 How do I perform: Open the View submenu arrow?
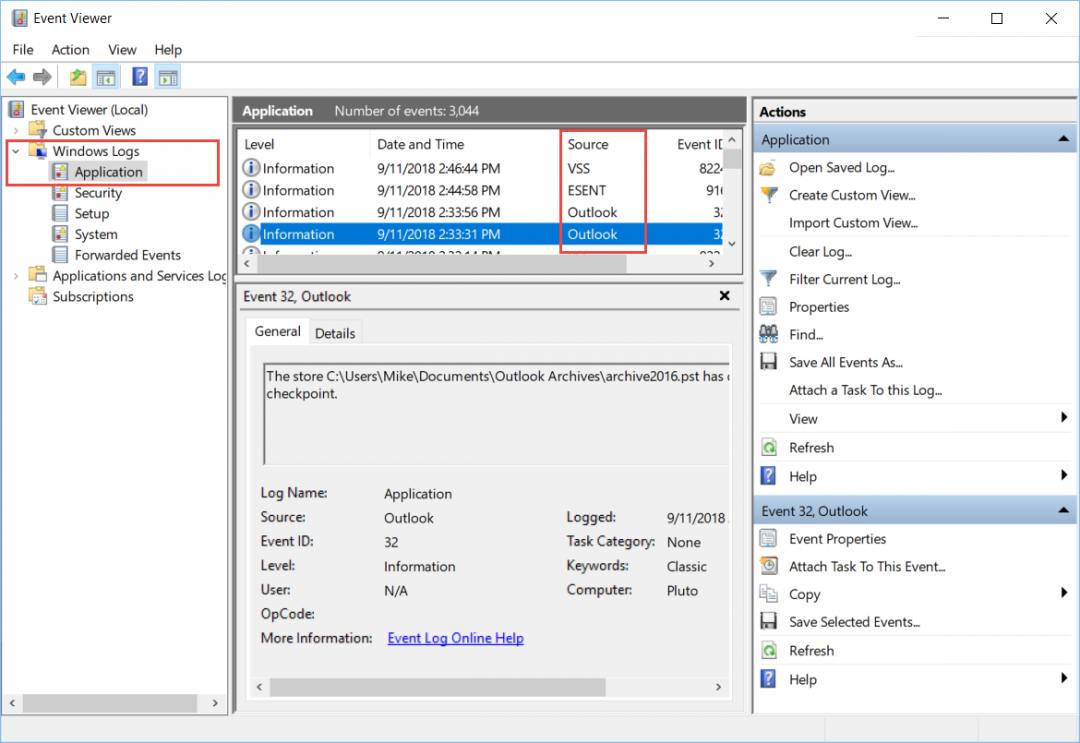(1065, 418)
